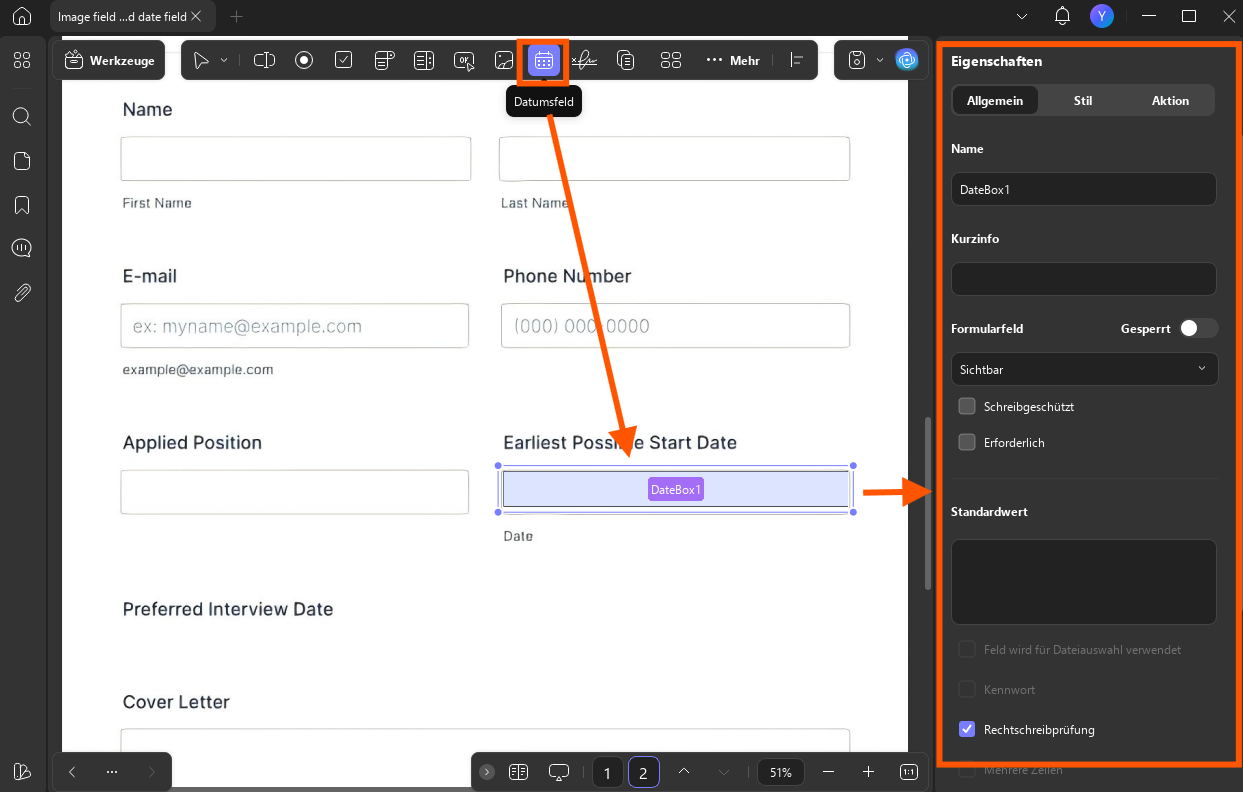1243x792 pixels.
Task: Open the bookmarks panel in sidebar
Action: click(22, 205)
